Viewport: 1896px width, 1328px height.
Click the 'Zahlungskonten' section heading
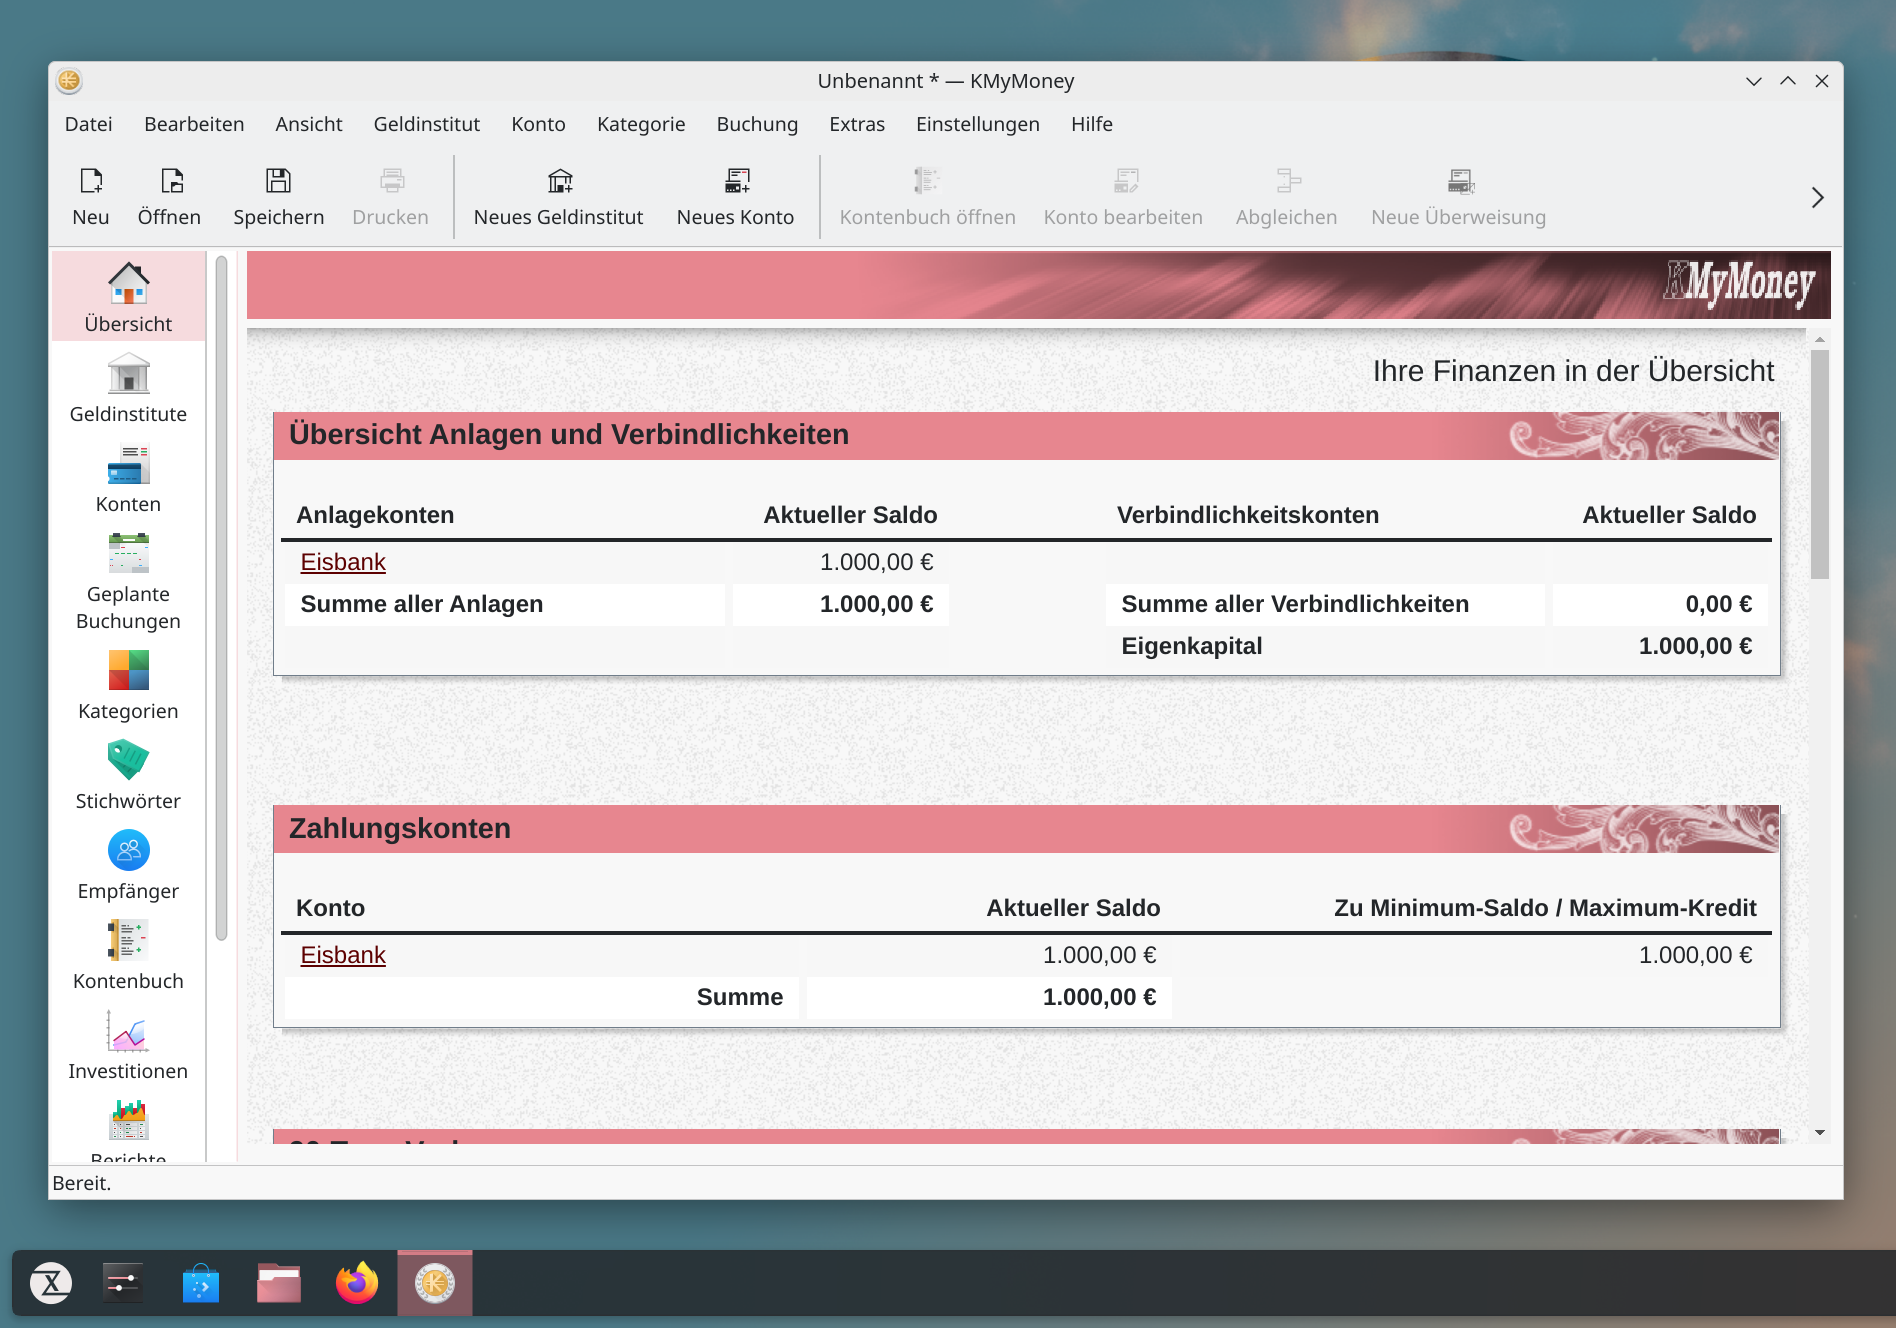tap(400, 828)
